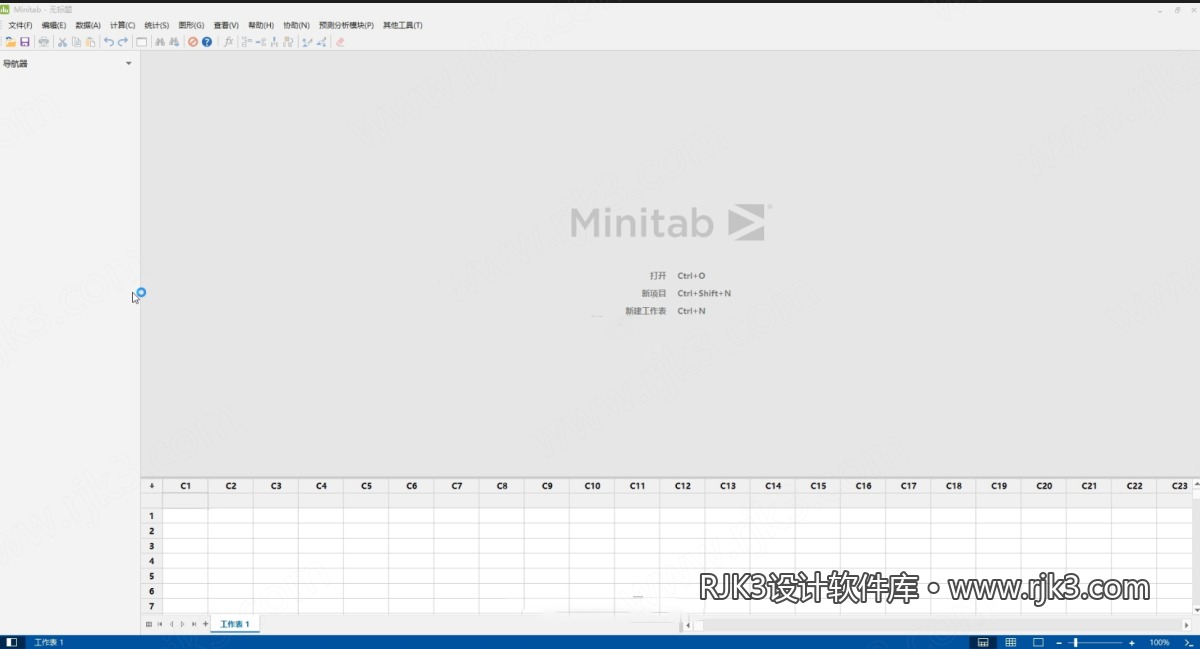Switch to output-only view

point(1038,642)
